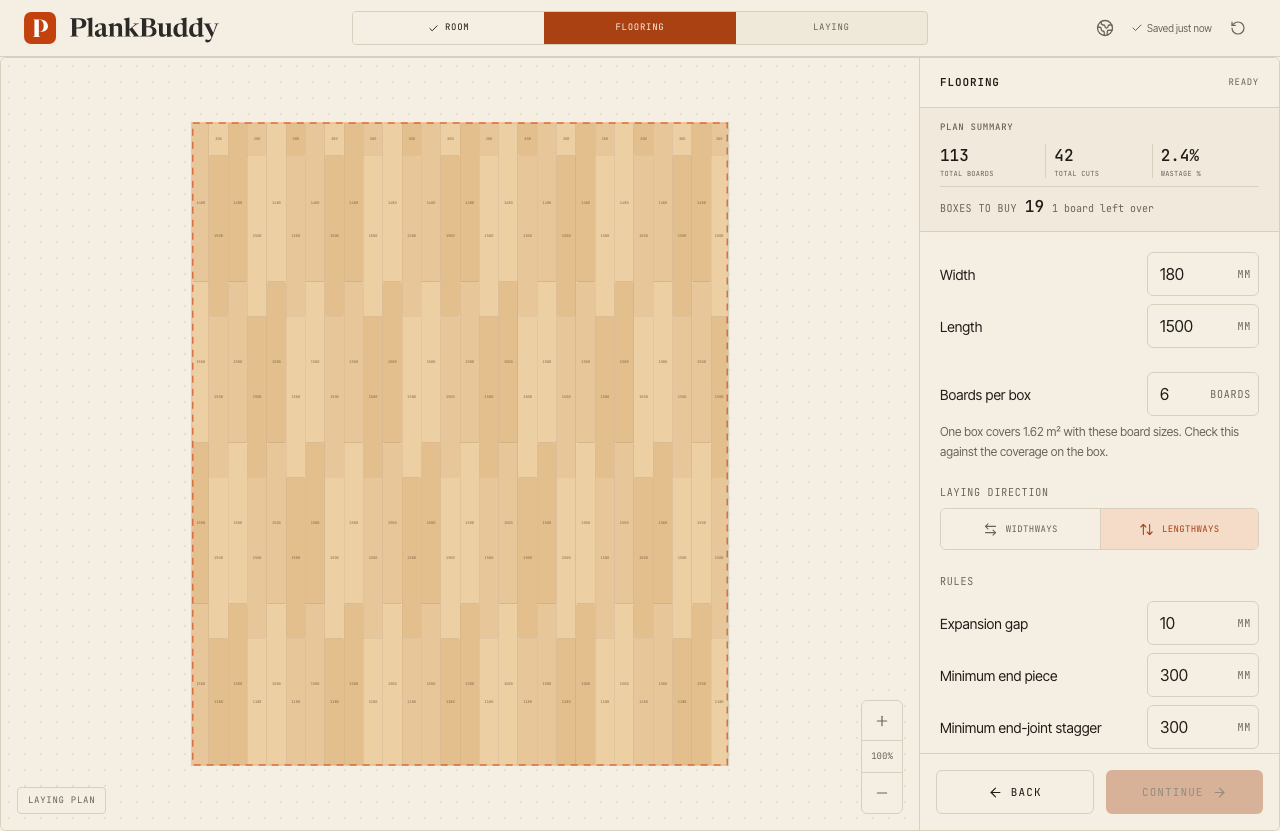Screen dimensions: 1280x831
Task: Click the PlankBuddy logo icon
Action: (40, 28)
